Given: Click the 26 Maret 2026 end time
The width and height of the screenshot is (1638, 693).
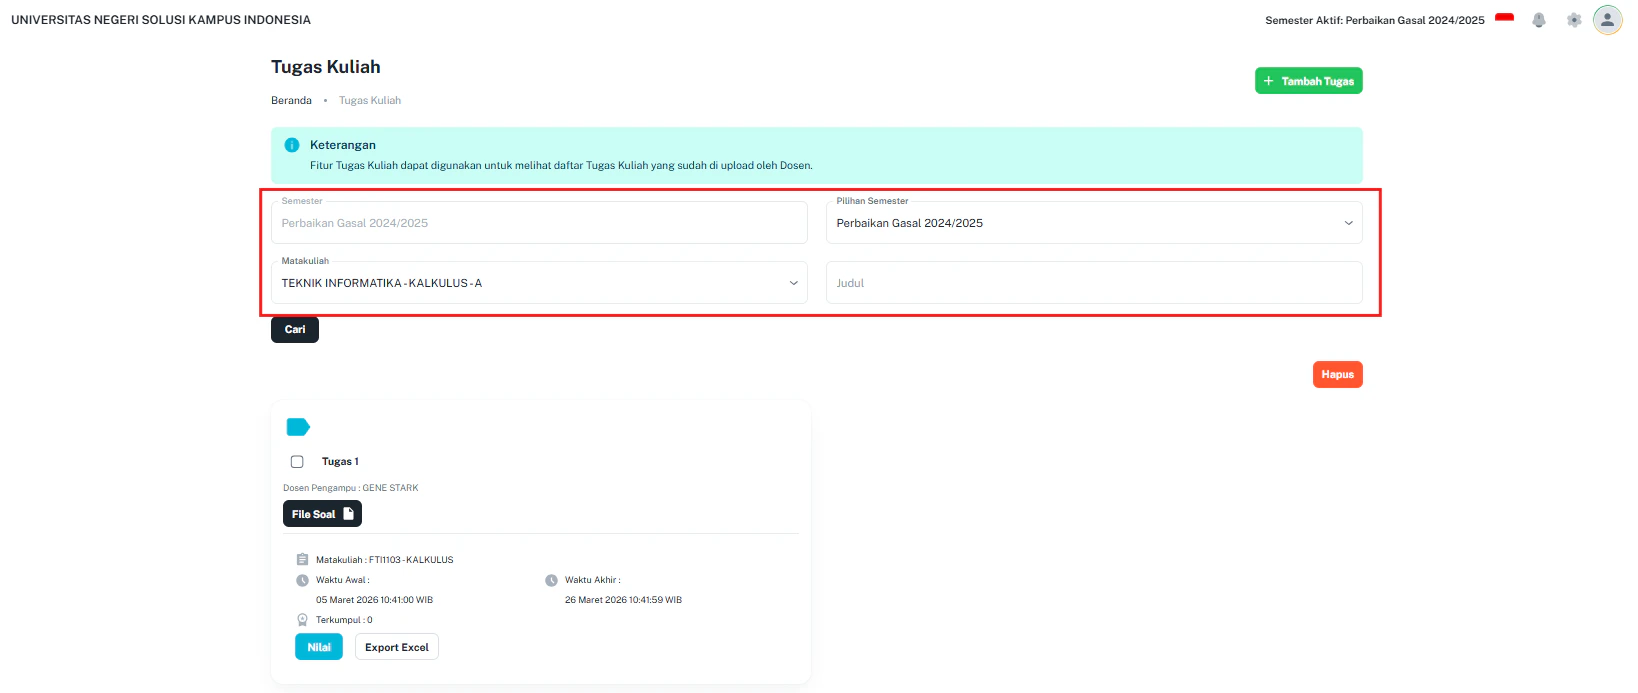Looking at the screenshot, I should click(x=623, y=600).
